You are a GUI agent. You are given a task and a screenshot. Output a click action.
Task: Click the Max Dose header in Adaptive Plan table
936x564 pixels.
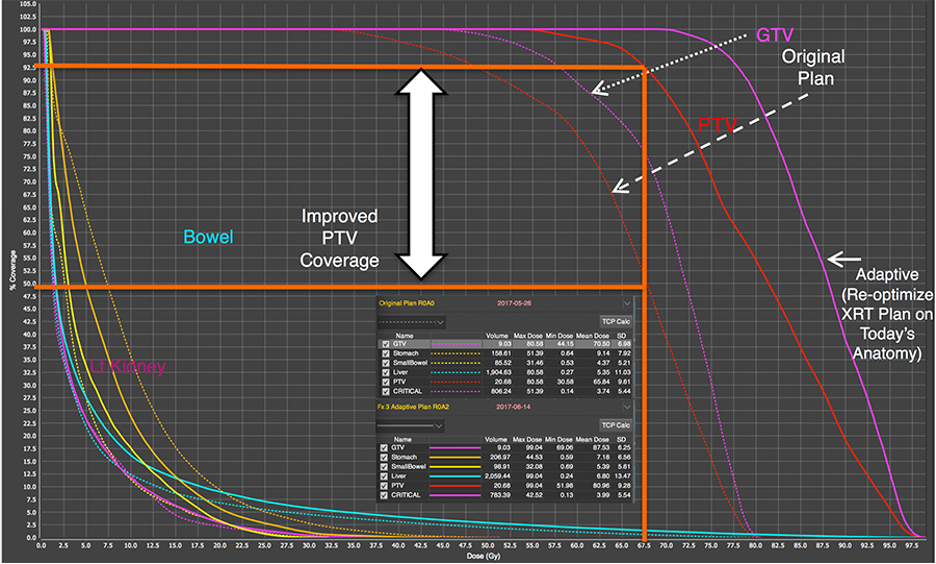click(x=527, y=439)
